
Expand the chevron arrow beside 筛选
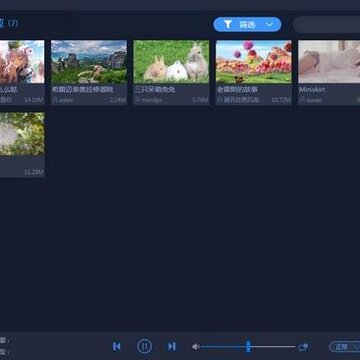(x=269, y=24)
